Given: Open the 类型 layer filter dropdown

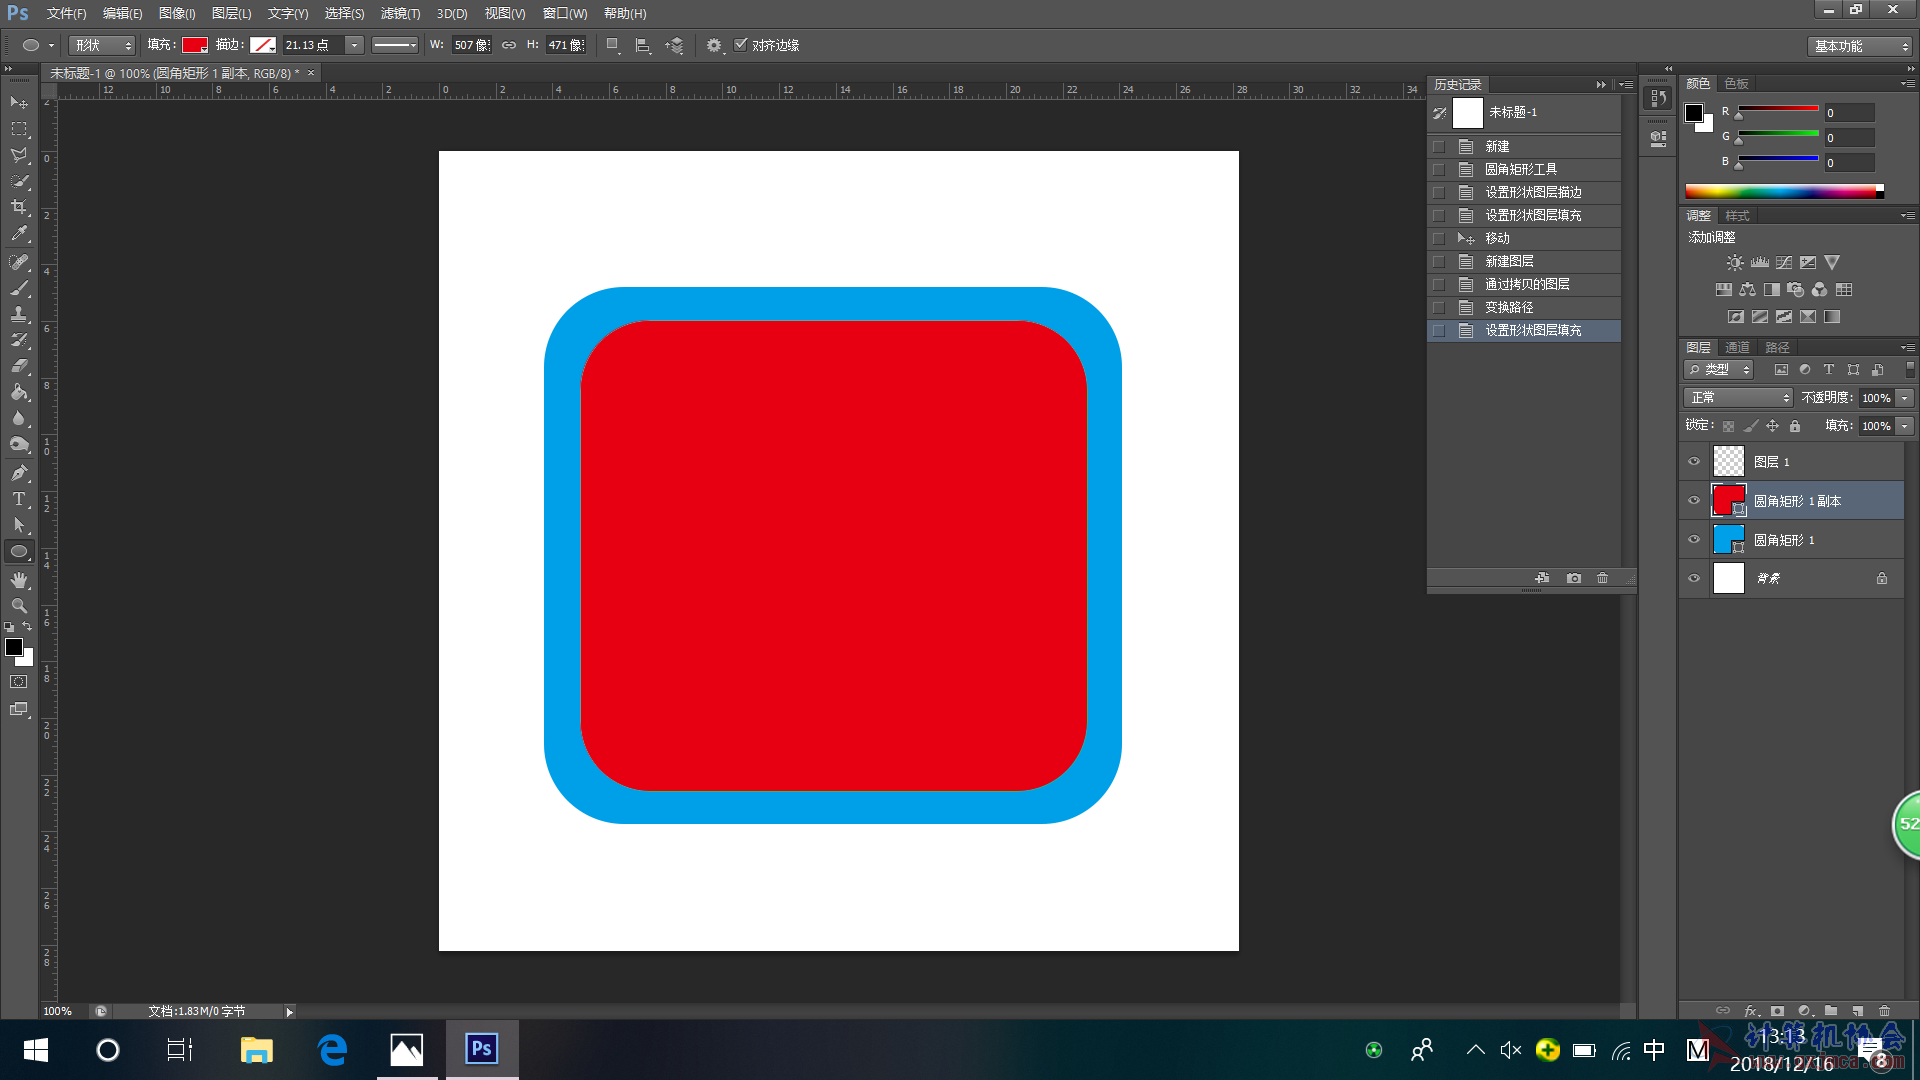Looking at the screenshot, I should click(x=1719, y=370).
